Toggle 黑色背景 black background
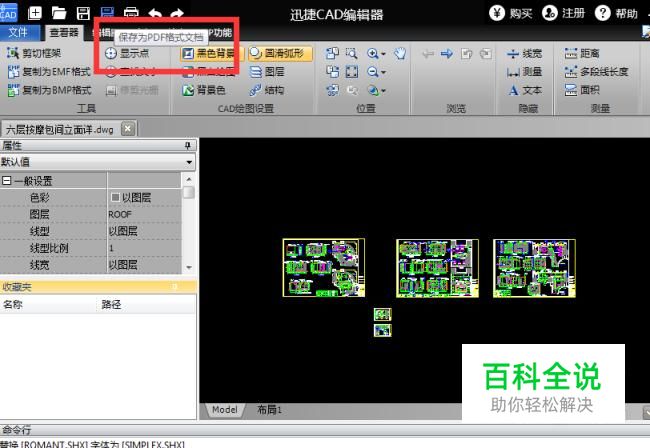The image size is (650, 448). [212, 53]
